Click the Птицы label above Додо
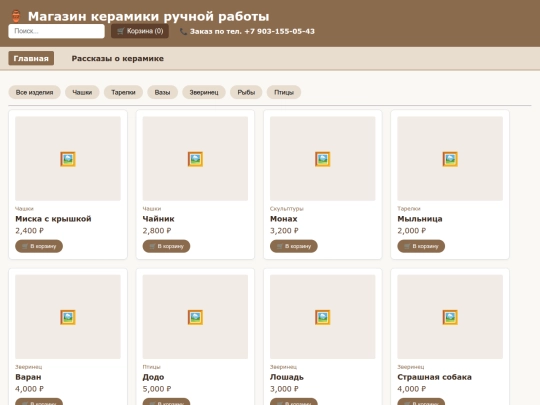This screenshot has height=405, width=540. (152, 367)
